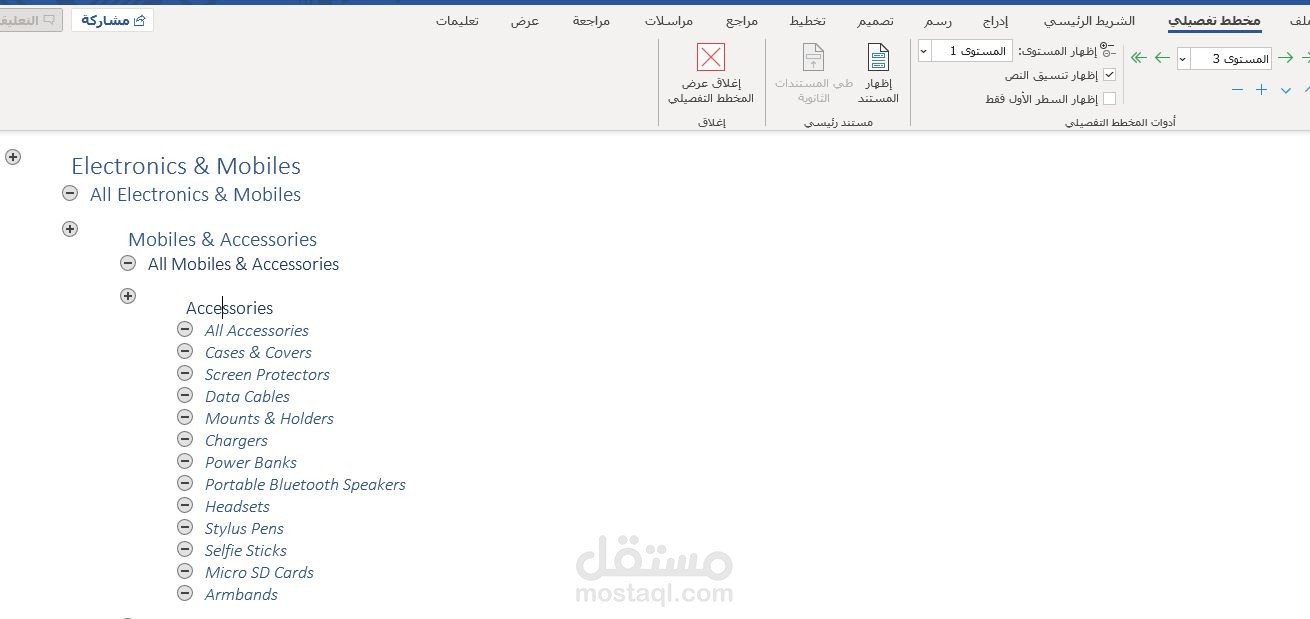
Task: Click the blue minus collapse icon in ribbon
Action: pyautogui.click(x=1237, y=90)
